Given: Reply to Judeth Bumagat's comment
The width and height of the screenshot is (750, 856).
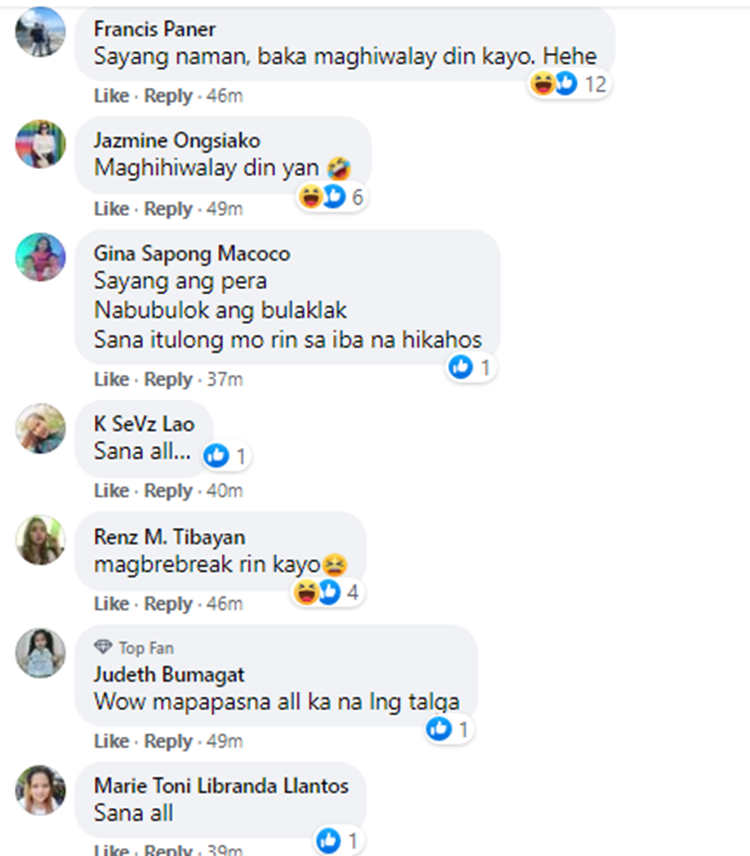Looking at the screenshot, I should [x=168, y=741].
